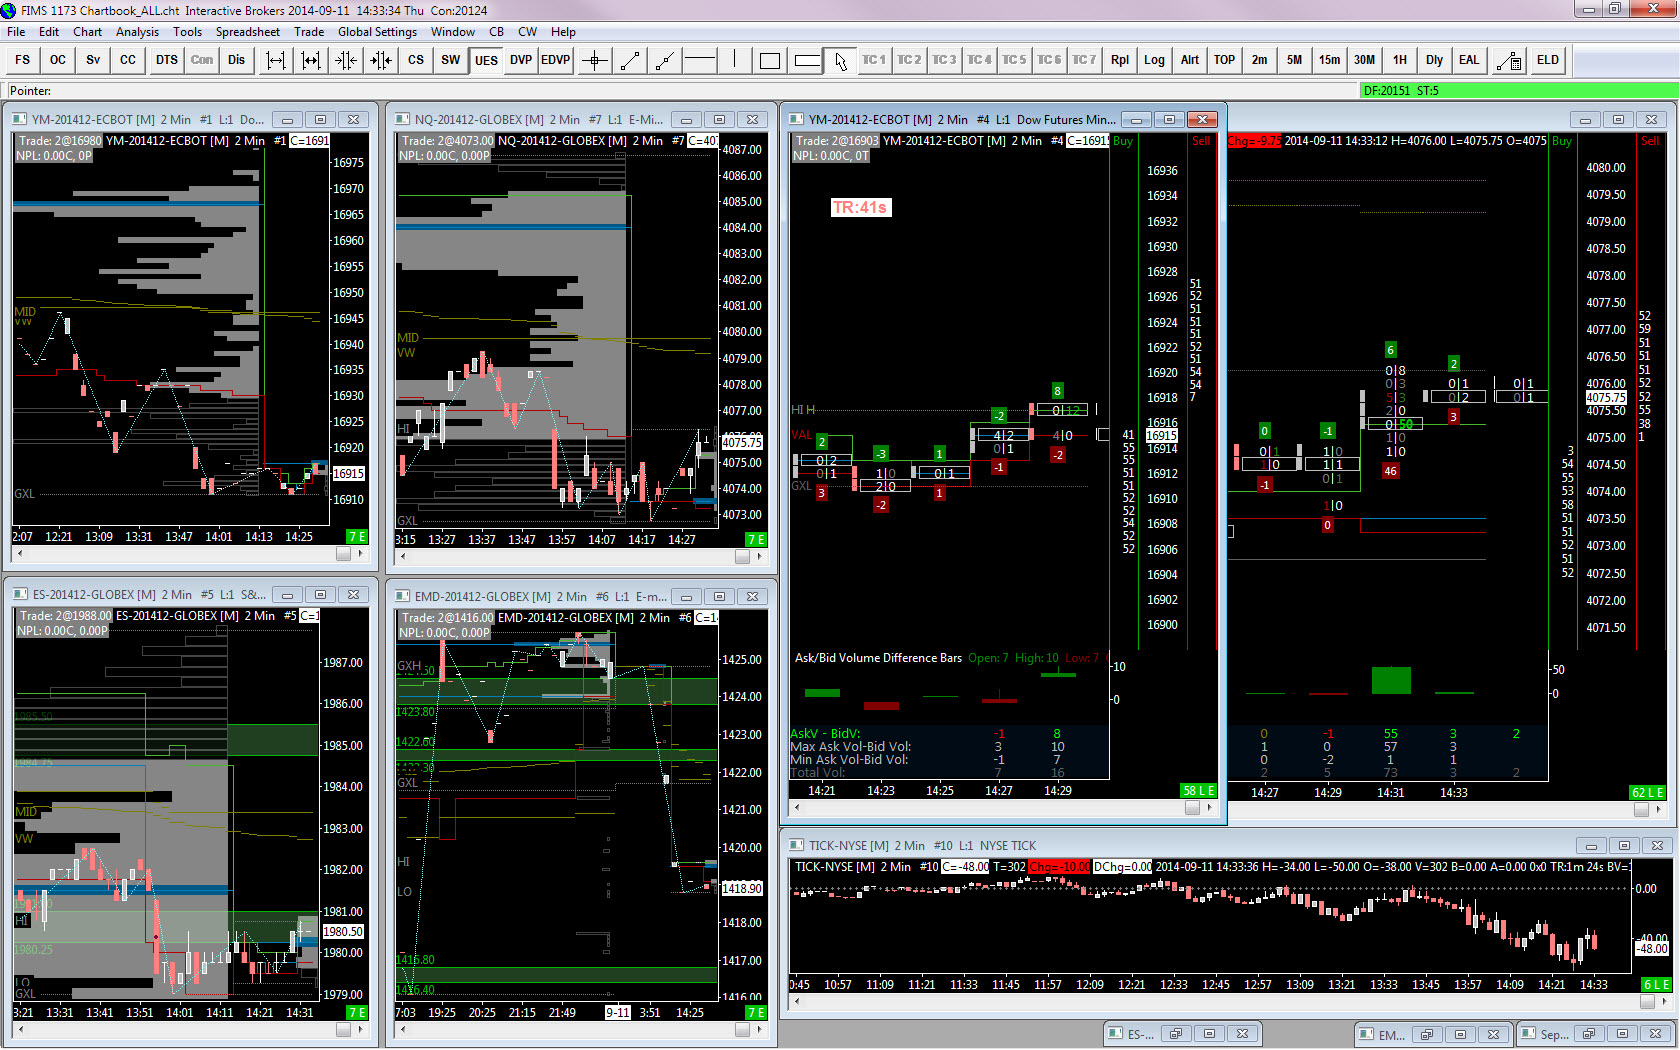Screen dimensions: 1680x1050
Task: Click the TOP toolbar button
Action: 1225,60
